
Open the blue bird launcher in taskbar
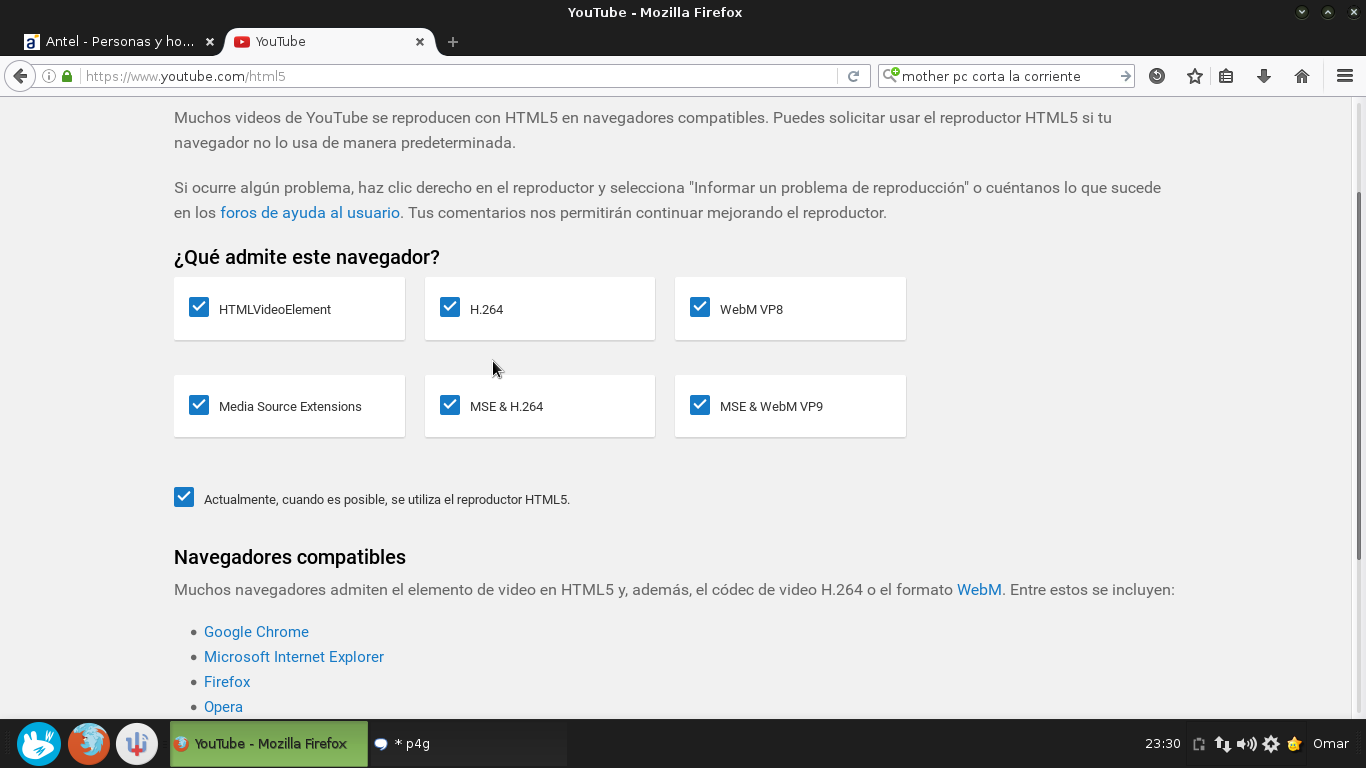pos(39,744)
